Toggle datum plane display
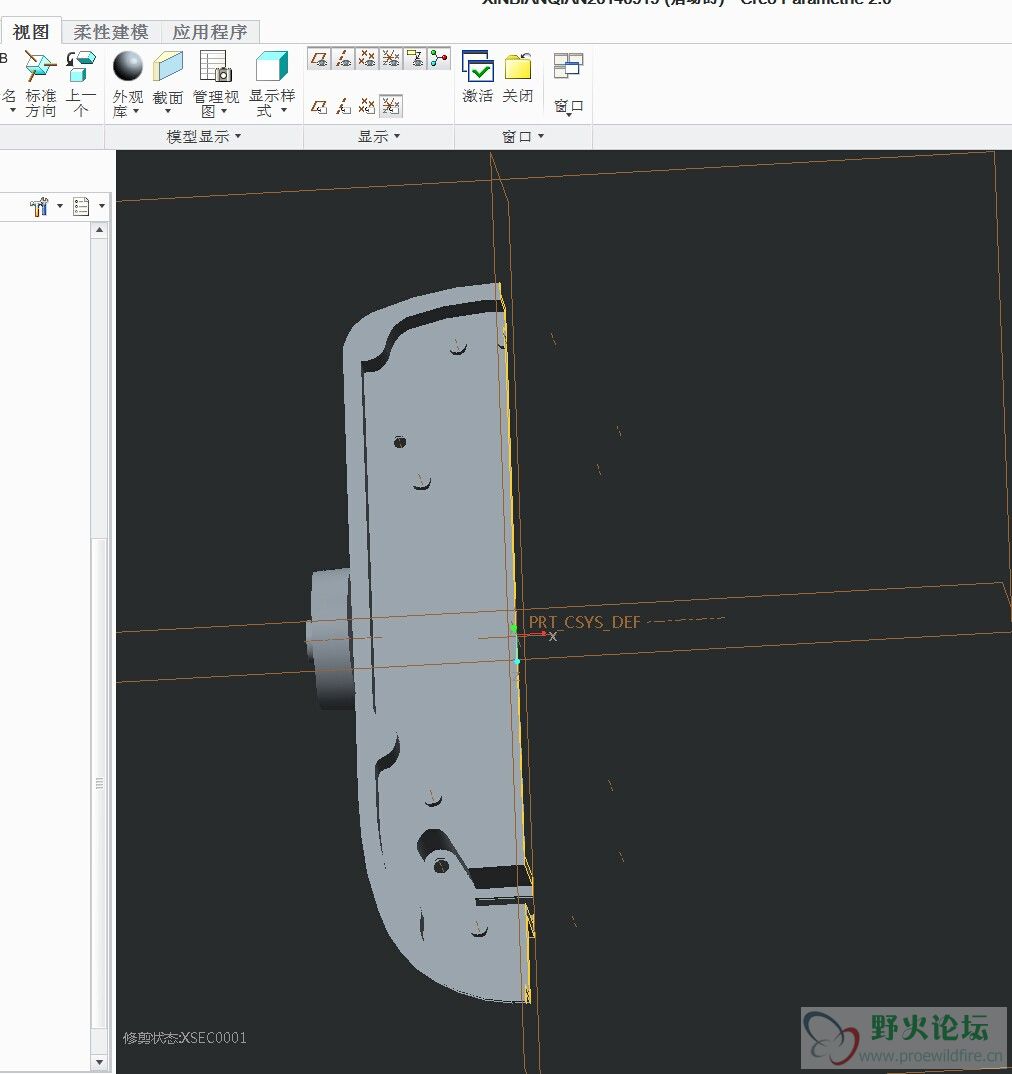Screen dimensions: 1012x1074 (319, 59)
